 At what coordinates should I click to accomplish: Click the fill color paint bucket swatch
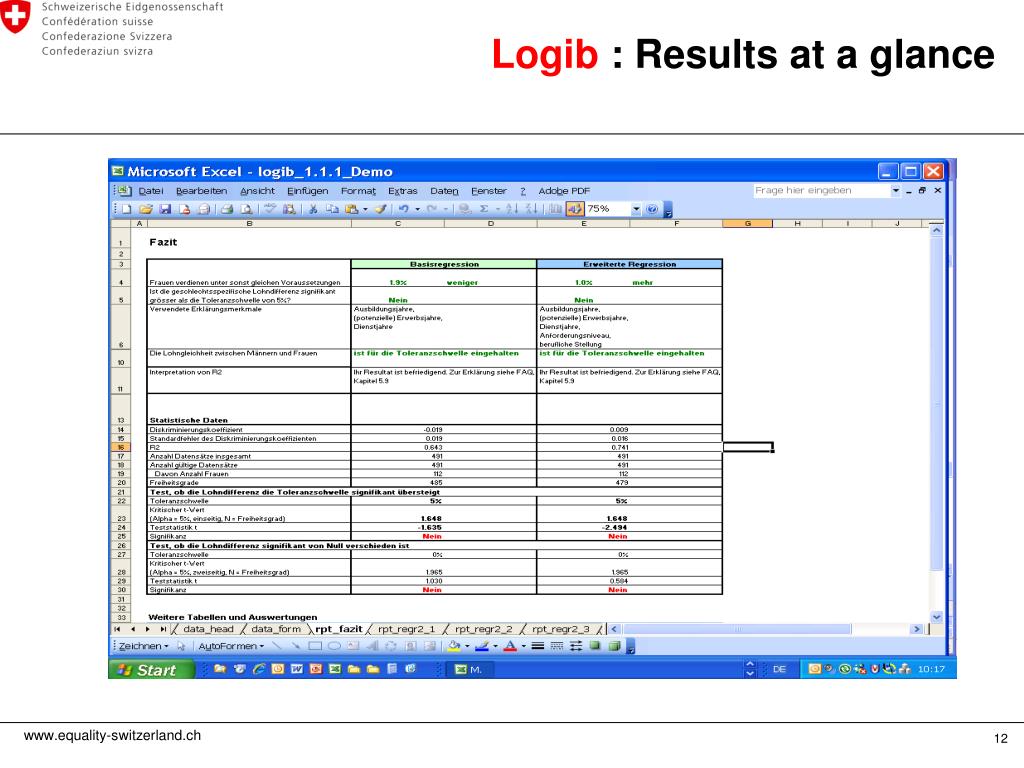454,646
